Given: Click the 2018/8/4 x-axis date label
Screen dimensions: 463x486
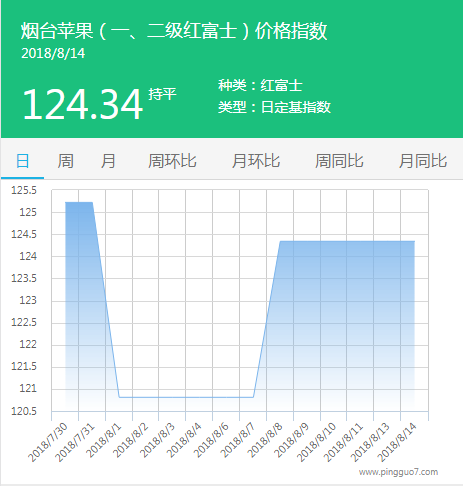Looking at the screenshot, I should (x=184, y=439).
